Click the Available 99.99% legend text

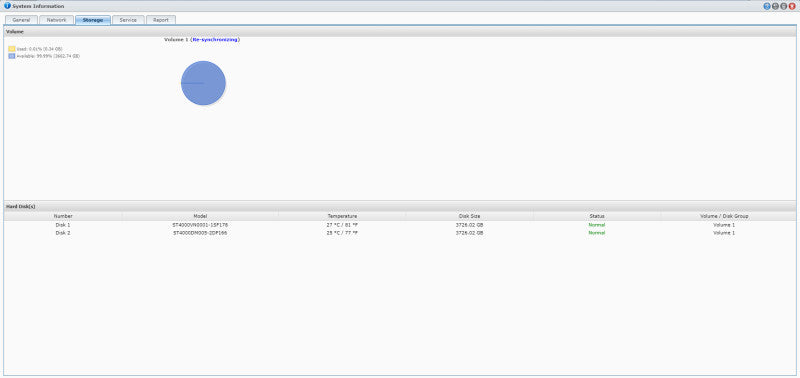[48, 56]
